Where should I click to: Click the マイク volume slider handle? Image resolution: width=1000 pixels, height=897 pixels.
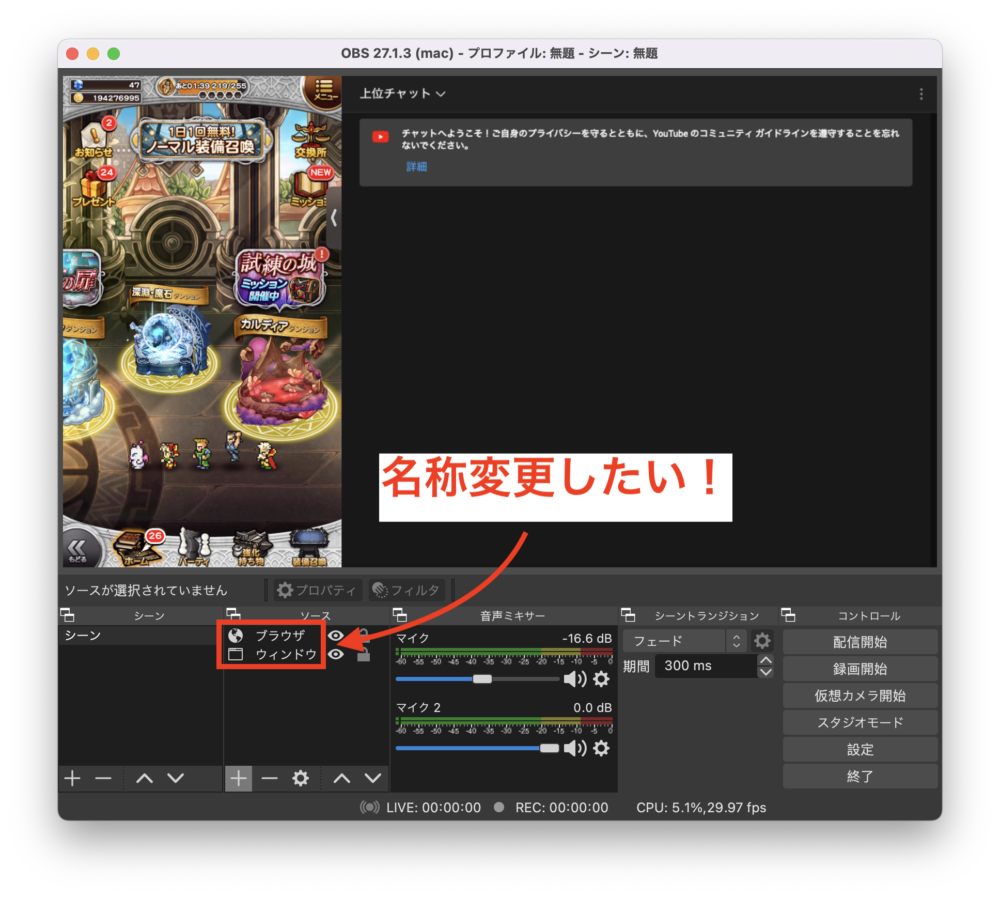pos(482,679)
